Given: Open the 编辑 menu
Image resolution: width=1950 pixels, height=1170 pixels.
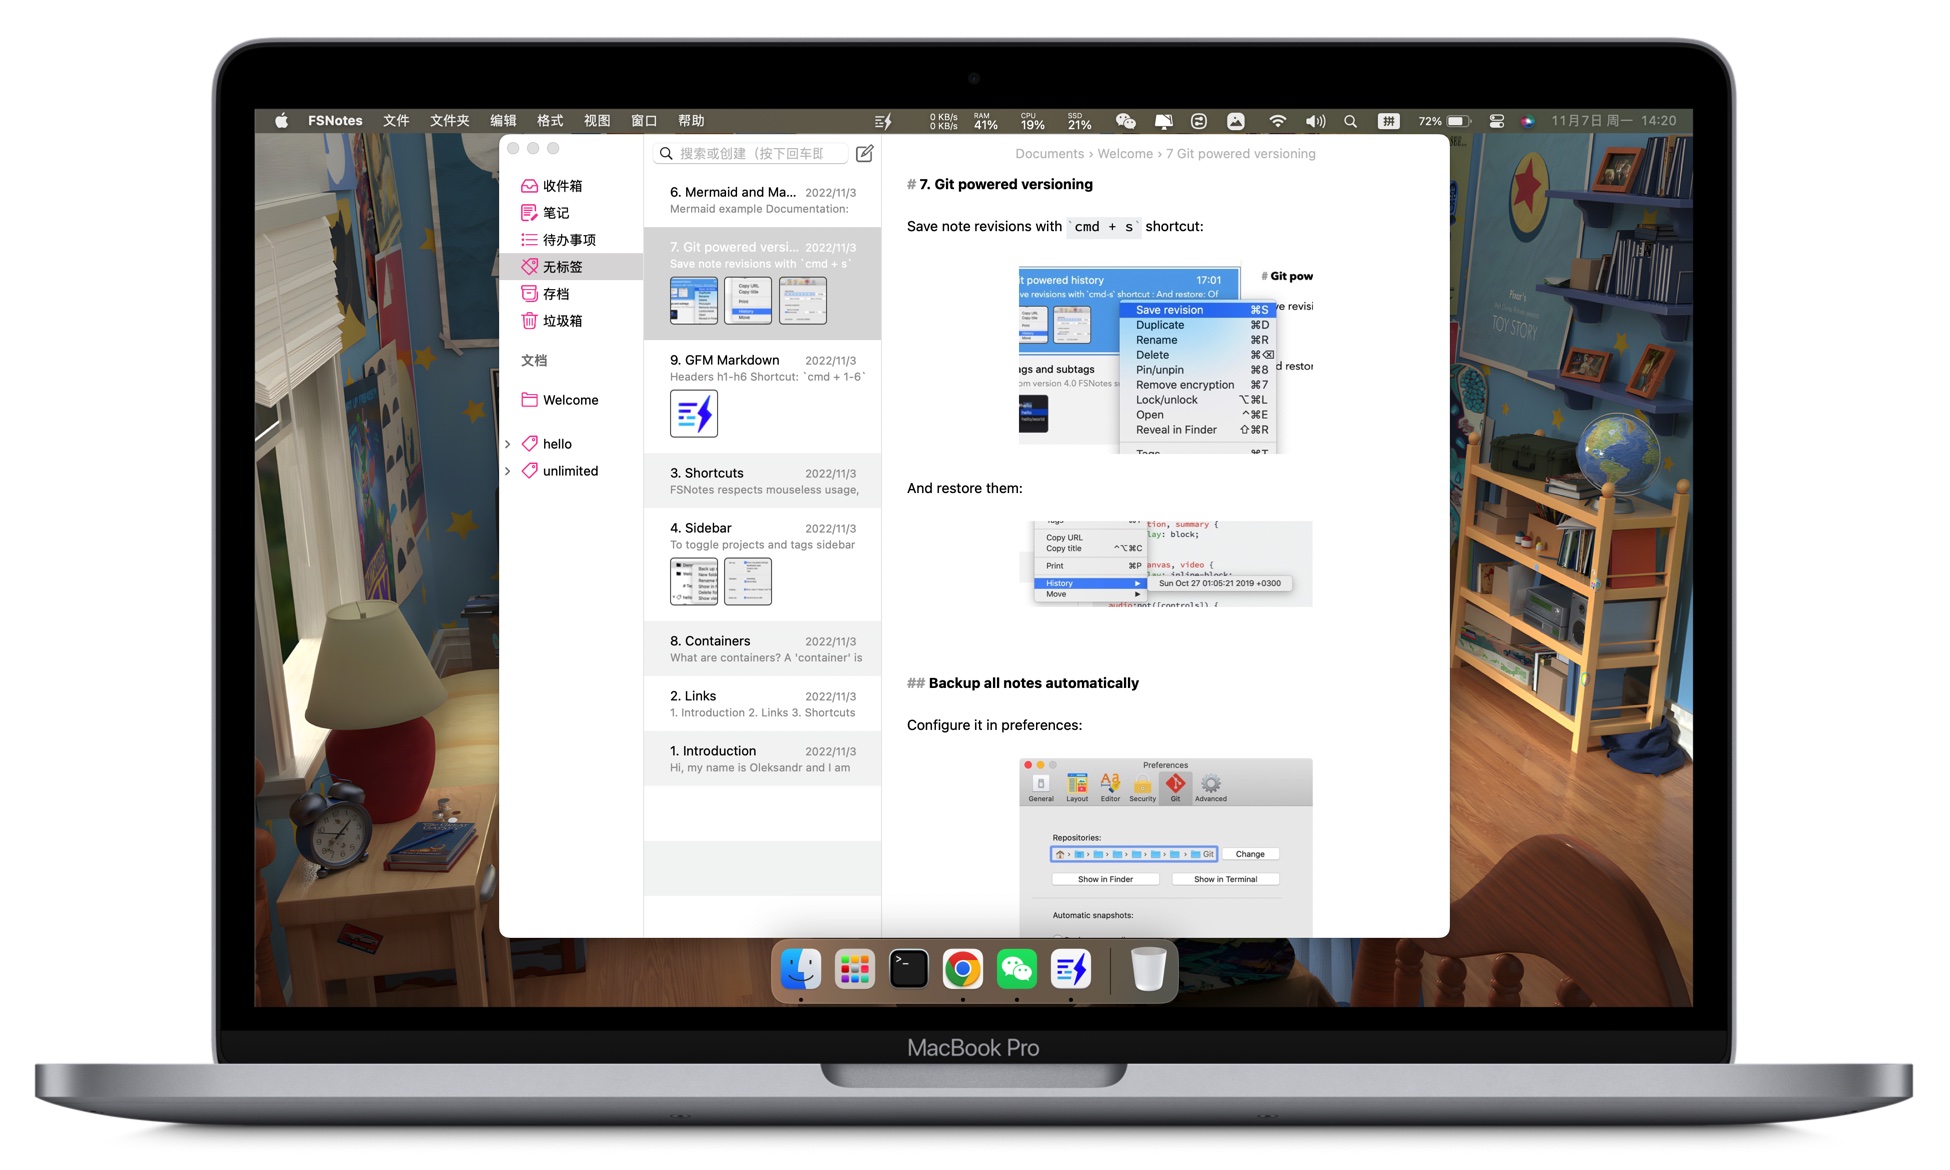Looking at the screenshot, I should (503, 121).
